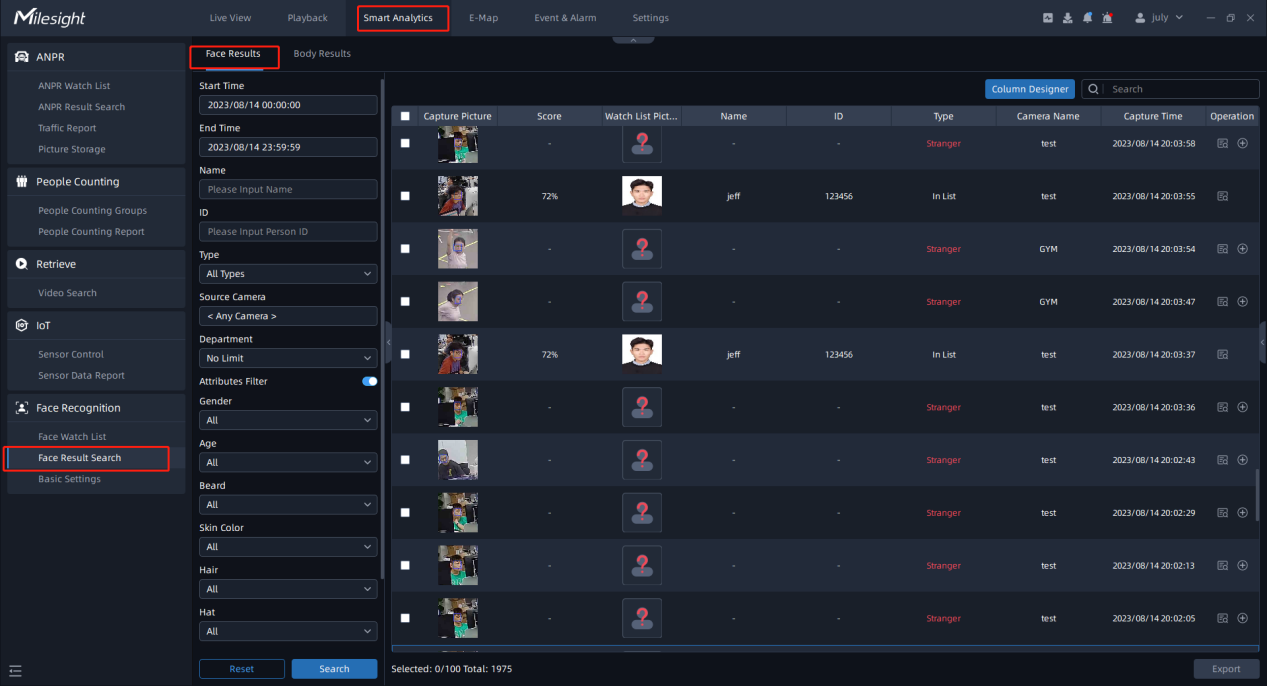Open the Event & Alarm tab
This screenshot has height=686, width=1267.
(x=564, y=18)
